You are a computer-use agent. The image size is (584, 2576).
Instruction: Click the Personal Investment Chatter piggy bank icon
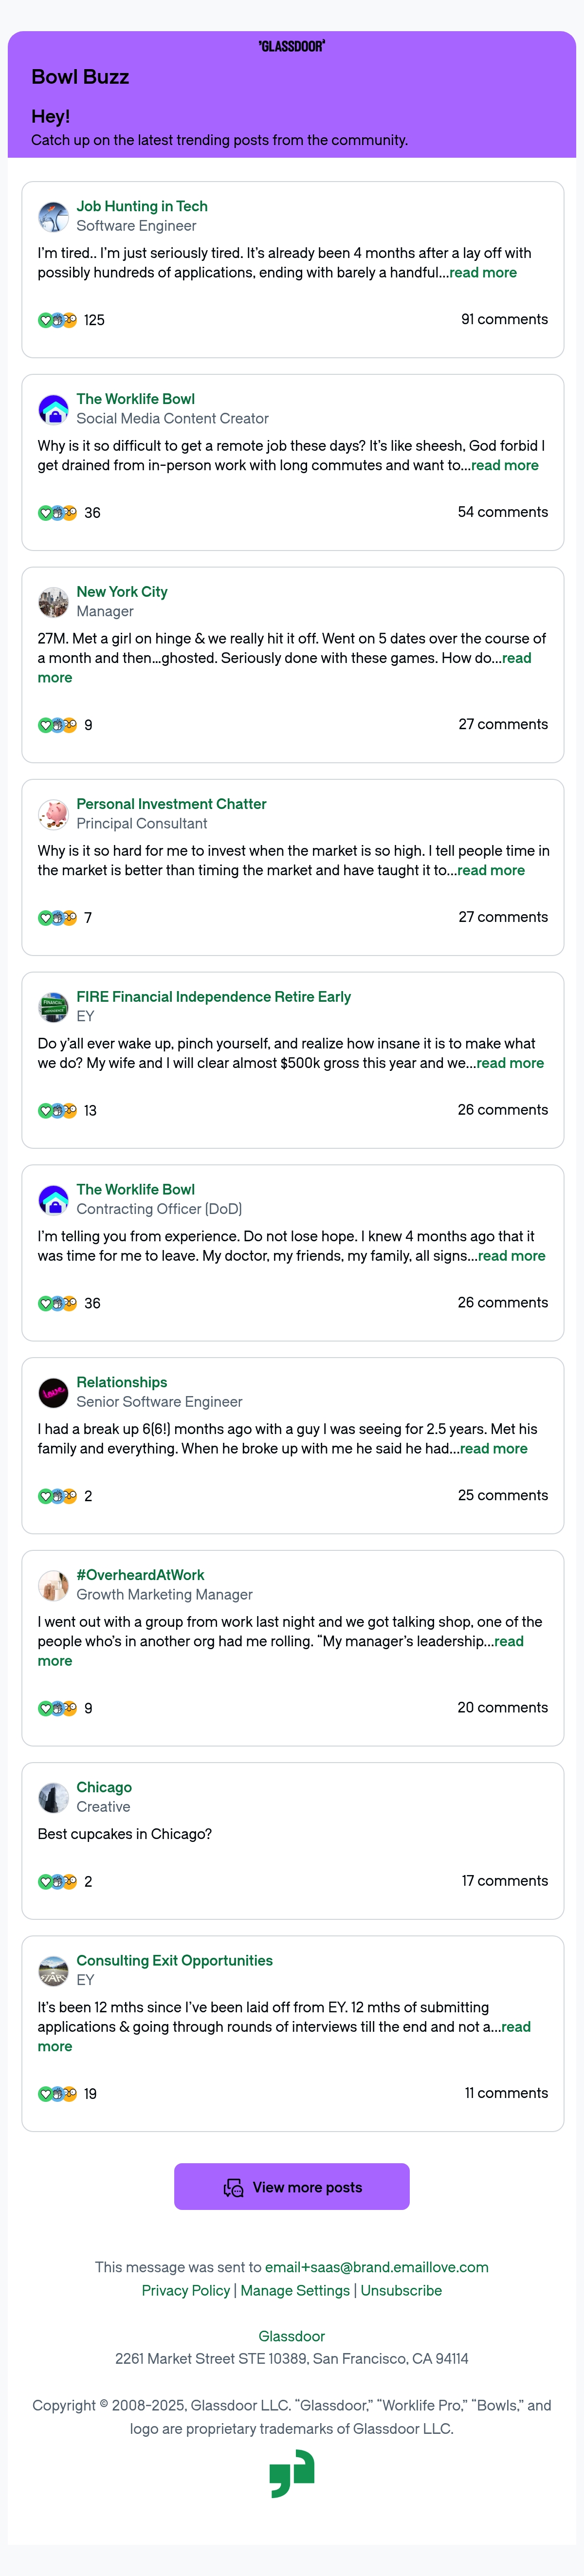coord(53,814)
